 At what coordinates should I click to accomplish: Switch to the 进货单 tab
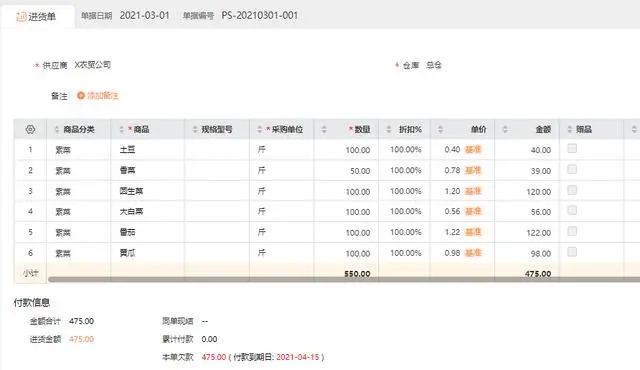point(37,17)
